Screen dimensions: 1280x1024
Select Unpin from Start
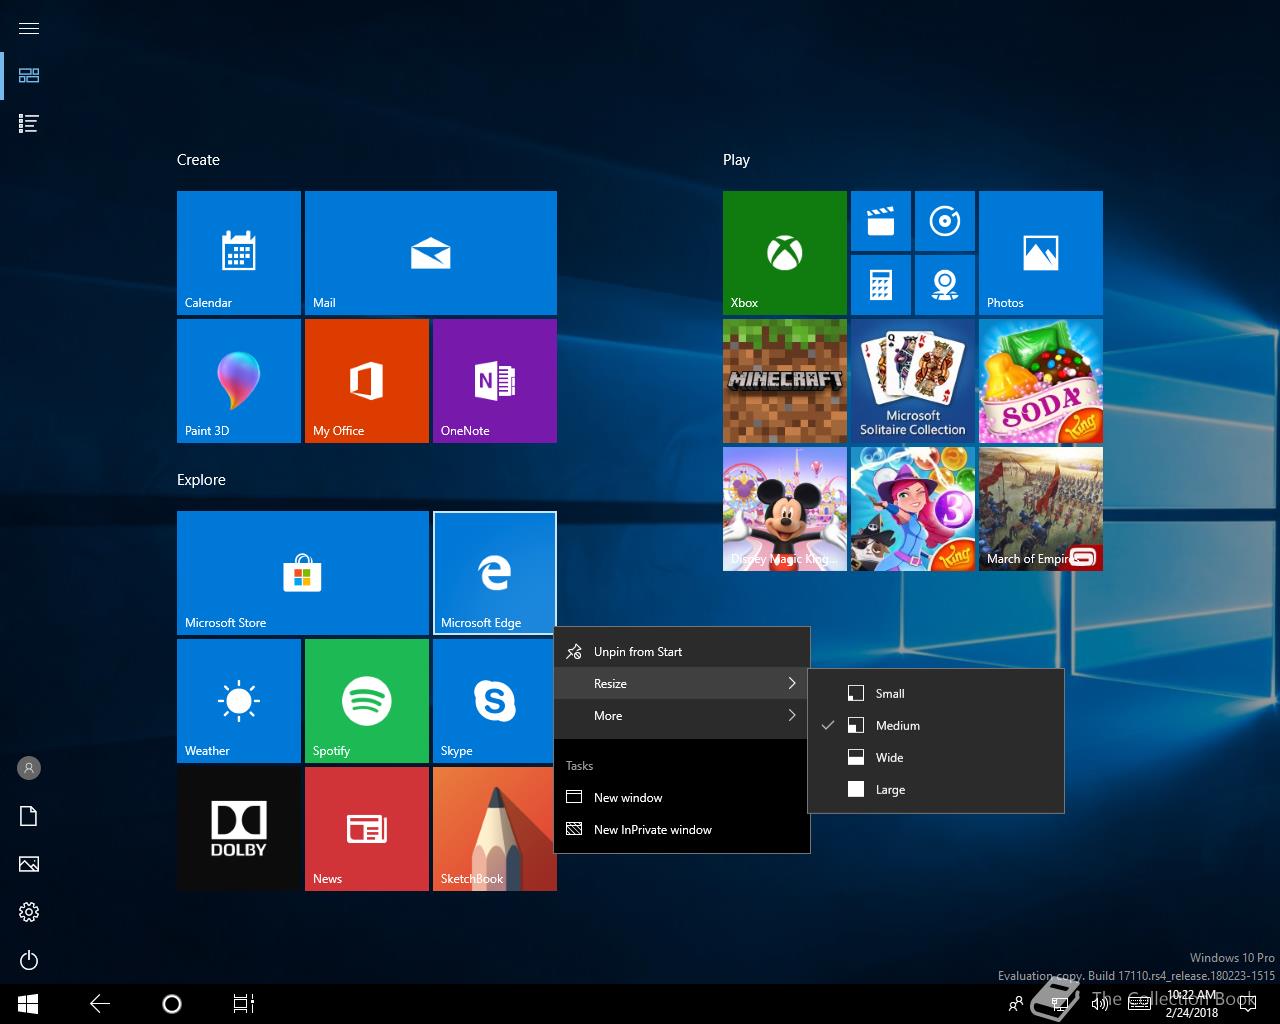[x=682, y=652]
